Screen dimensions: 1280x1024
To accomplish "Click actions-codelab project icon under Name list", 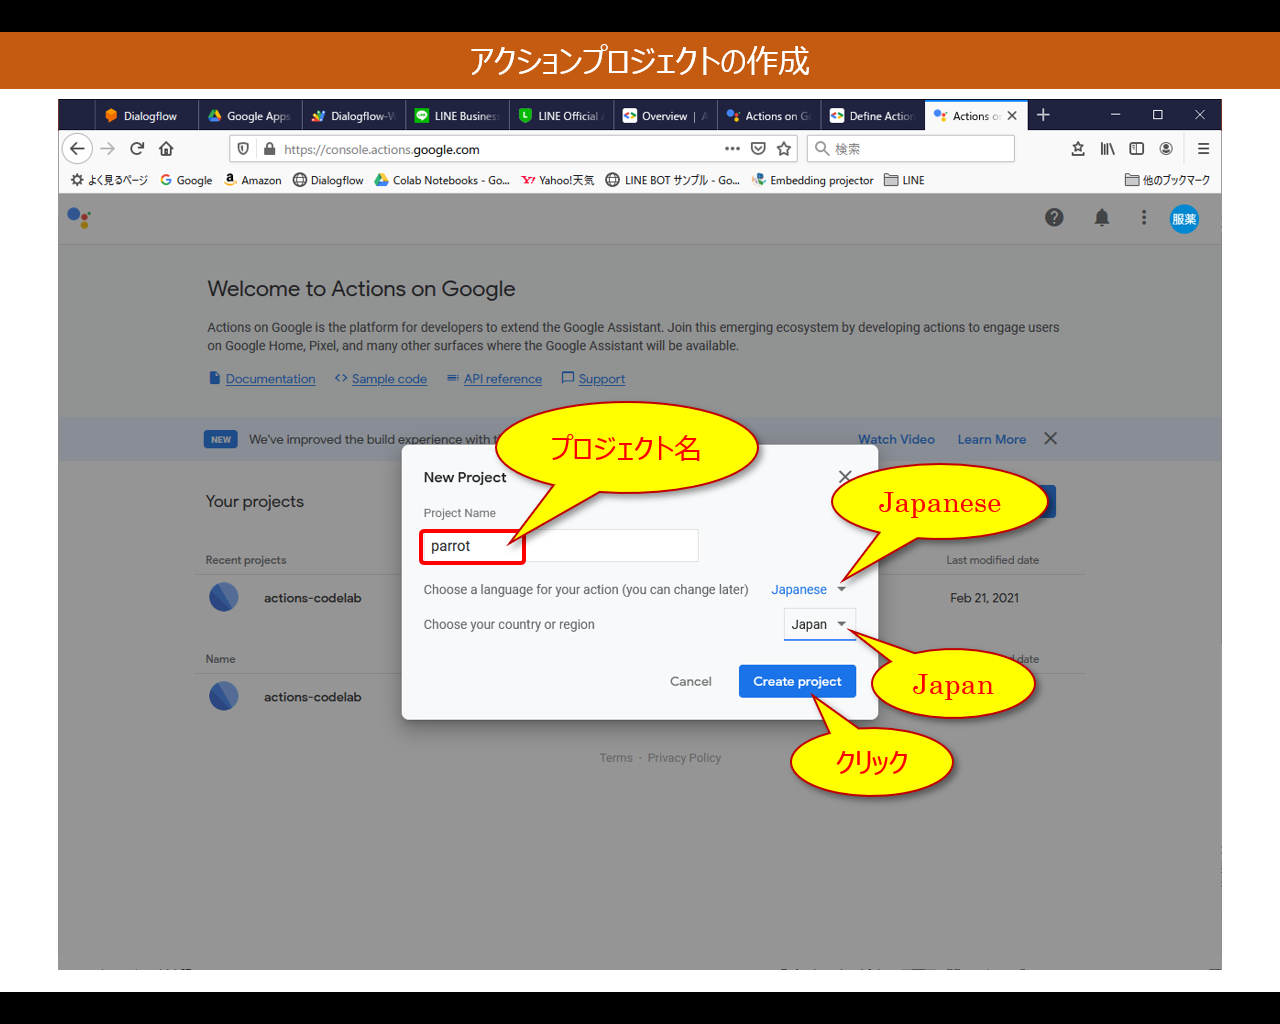I will 224,696.
